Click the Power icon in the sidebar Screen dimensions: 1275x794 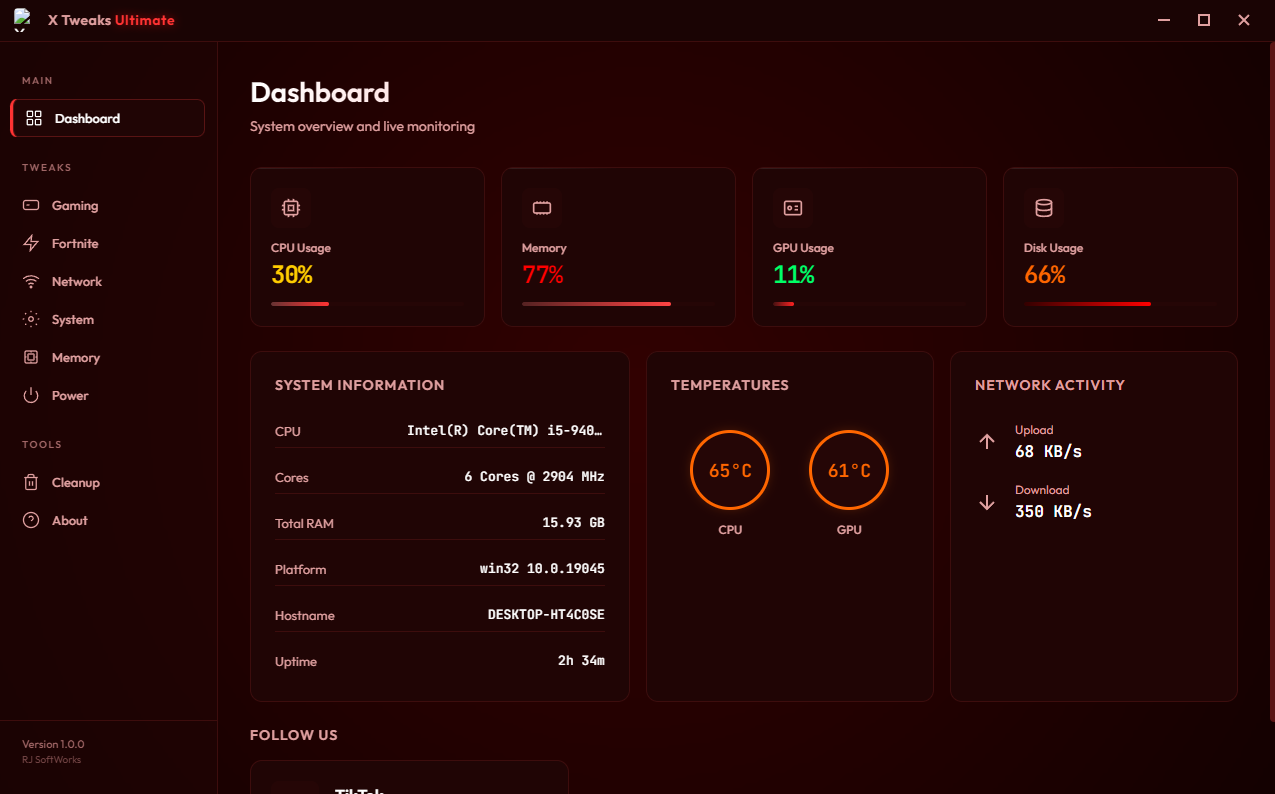tap(32, 395)
